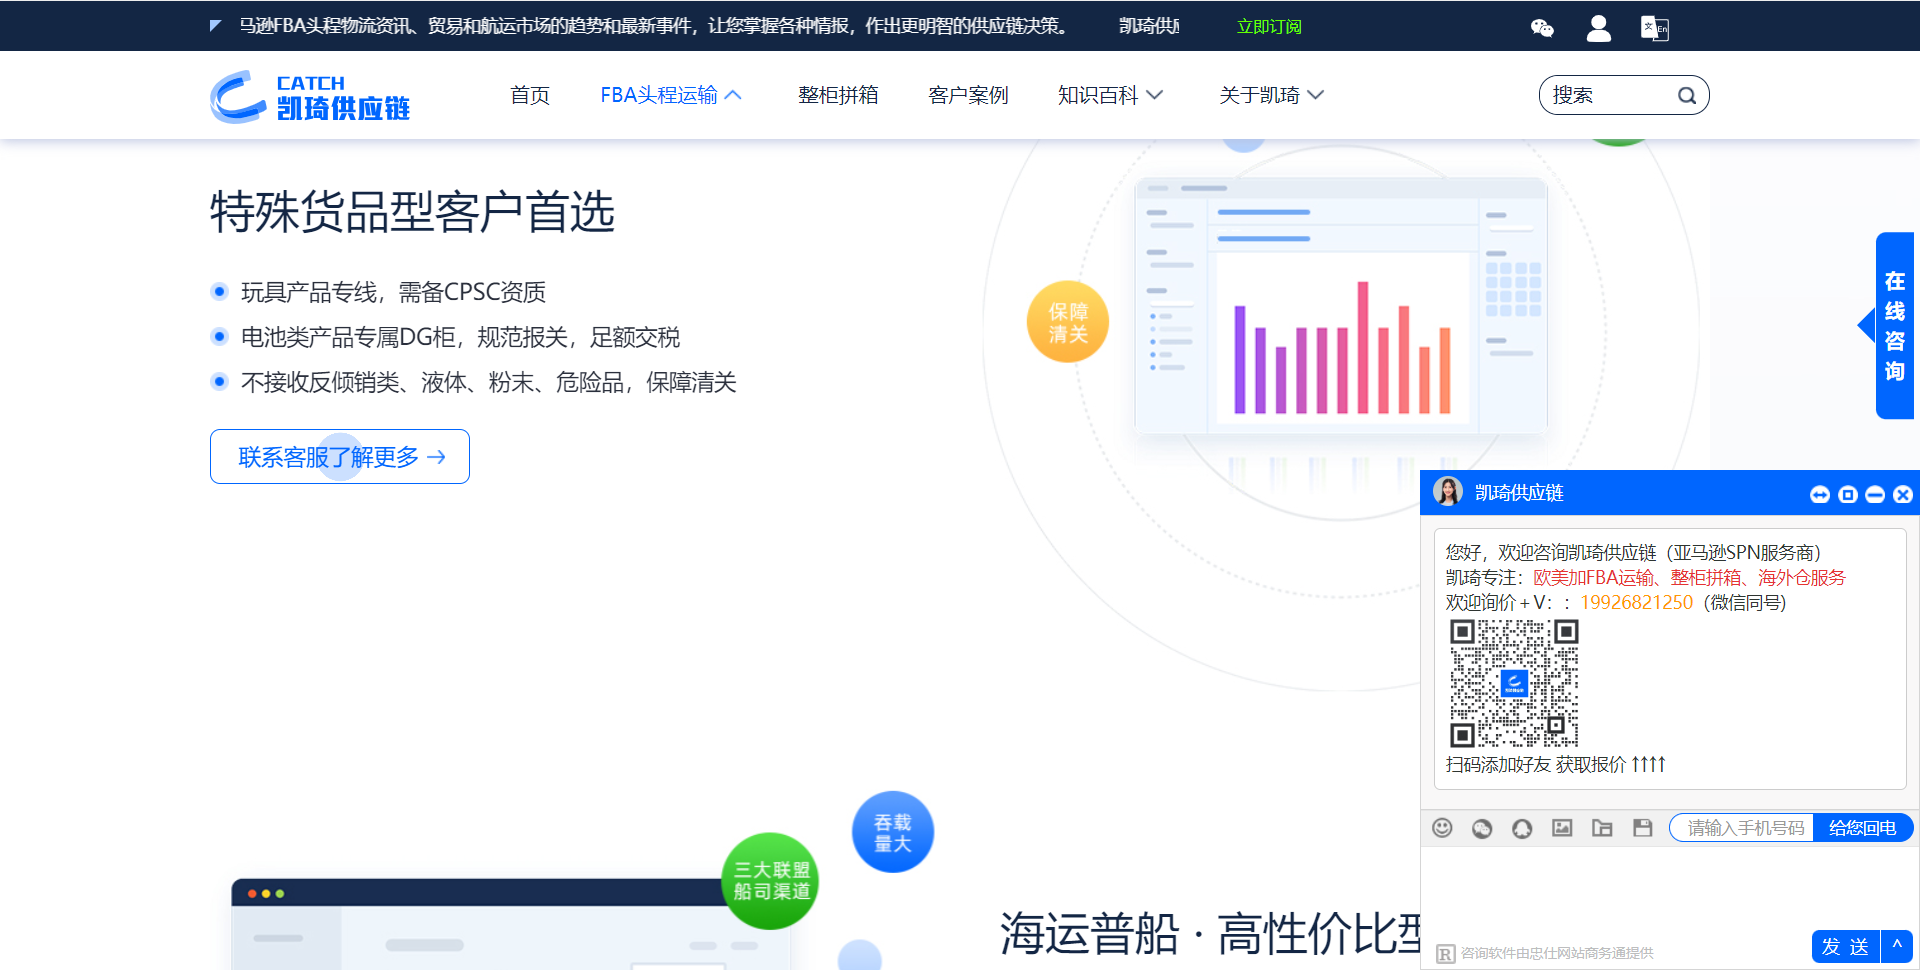The image size is (1920, 970).
Task: Click the 立即订阅 link
Action: (1269, 27)
